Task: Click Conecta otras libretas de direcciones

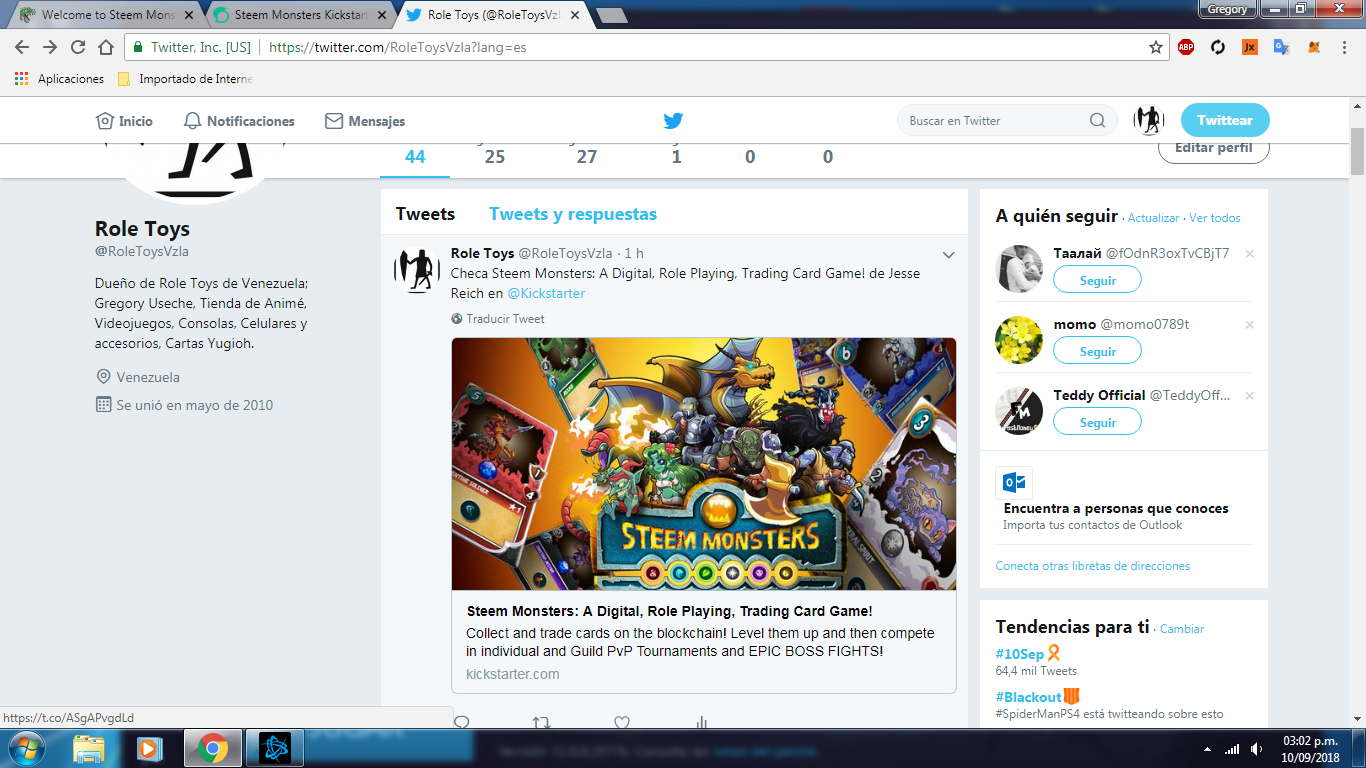Action: click(1093, 566)
